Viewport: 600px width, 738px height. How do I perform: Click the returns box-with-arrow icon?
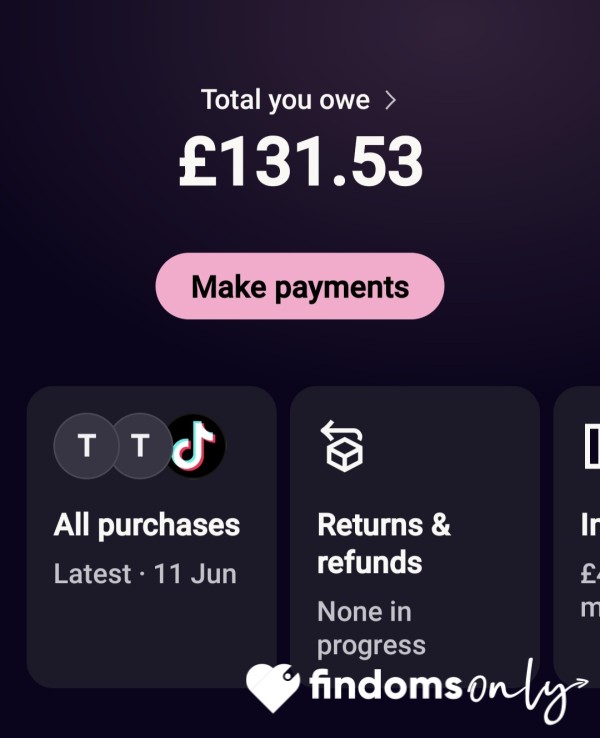tap(343, 446)
